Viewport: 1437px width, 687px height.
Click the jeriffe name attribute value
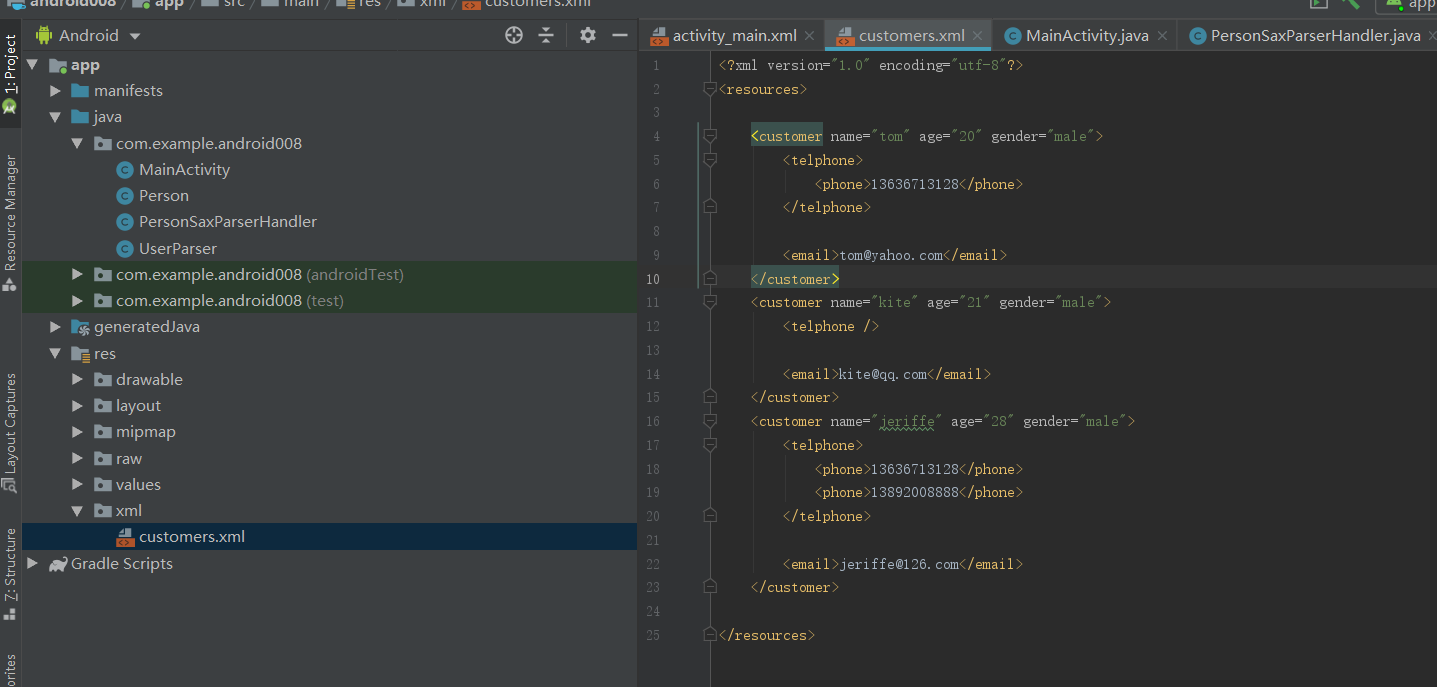coord(907,421)
